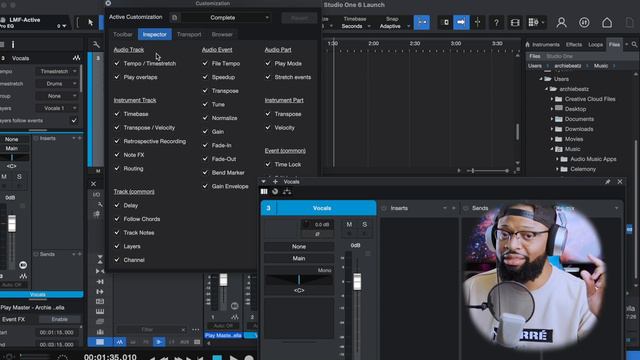The width and height of the screenshot is (640, 360).
Task: Toggle Retrospective Recording checkbox
Action: point(117,141)
